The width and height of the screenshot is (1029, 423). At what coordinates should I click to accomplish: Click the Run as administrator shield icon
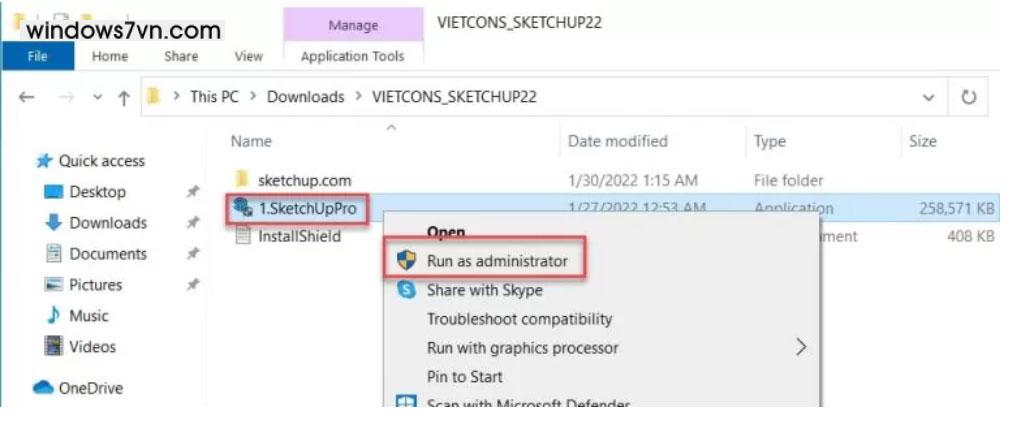[406, 261]
